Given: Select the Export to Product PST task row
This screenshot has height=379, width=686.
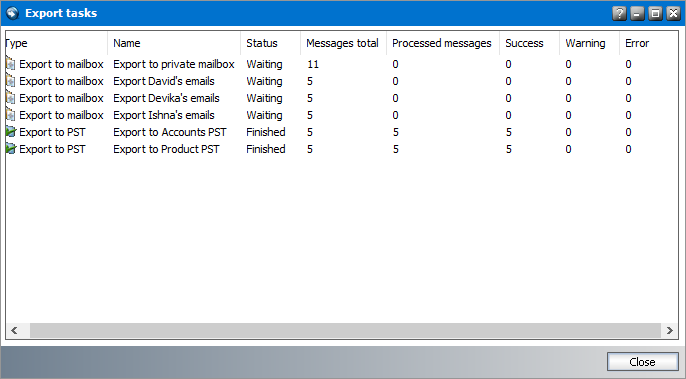Looking at the screenshot, I should tap(342, 149).
